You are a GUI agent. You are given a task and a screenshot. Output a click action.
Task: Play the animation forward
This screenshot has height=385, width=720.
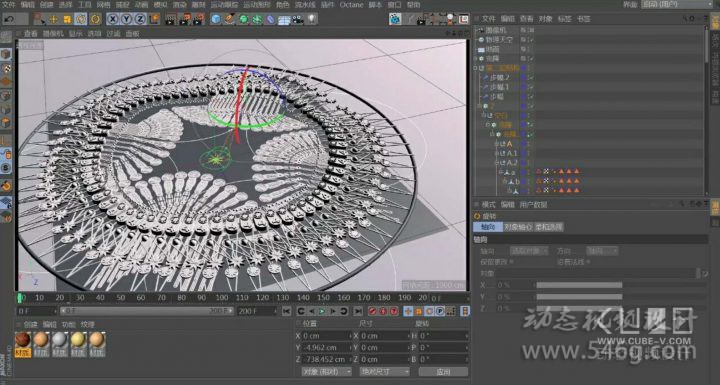pos(322,311)
